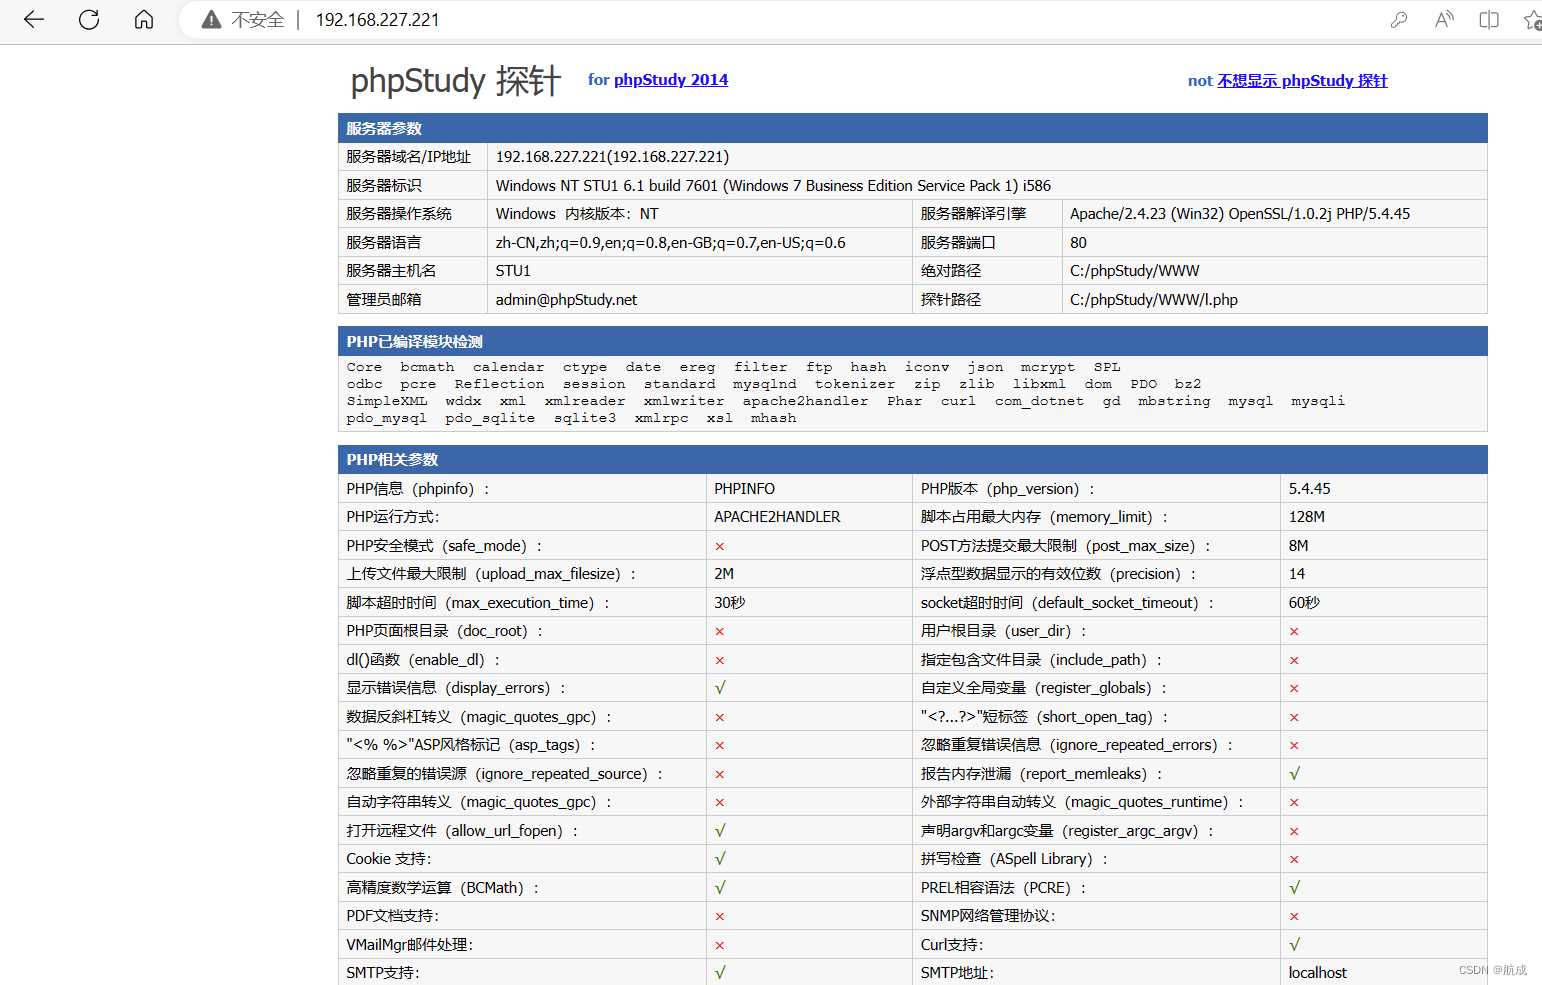Click the 不想显示 phpStudy 探针 link
This screenshot has width=1542, height=985.
[x=1302, y=81]
